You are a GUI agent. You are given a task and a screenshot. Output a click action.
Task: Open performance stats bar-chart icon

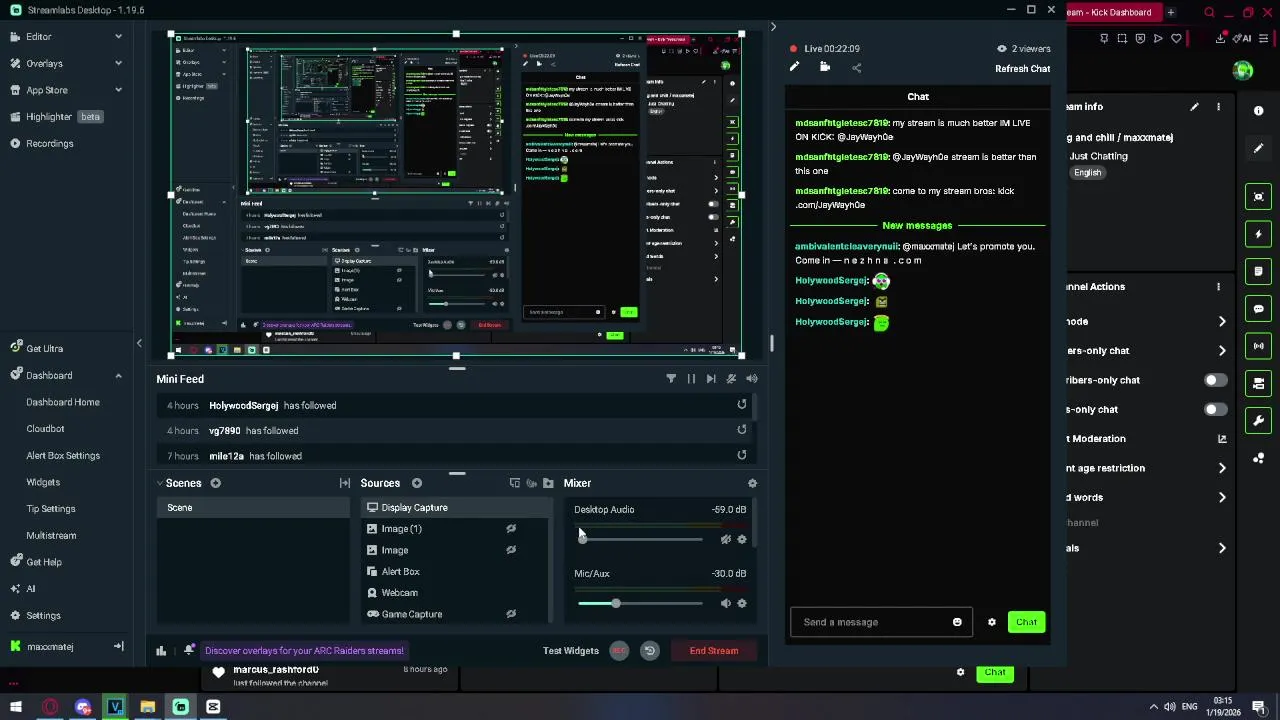tap(161, 651)
